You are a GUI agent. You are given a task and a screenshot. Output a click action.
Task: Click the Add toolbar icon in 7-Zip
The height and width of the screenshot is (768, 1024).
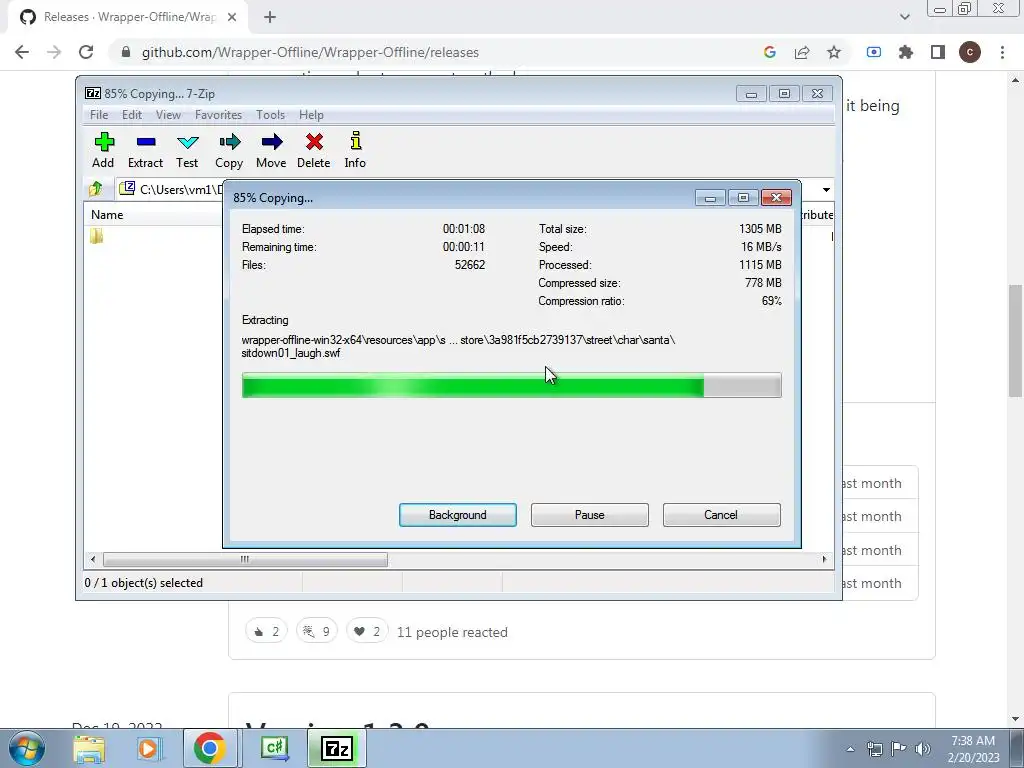[103, 150]
